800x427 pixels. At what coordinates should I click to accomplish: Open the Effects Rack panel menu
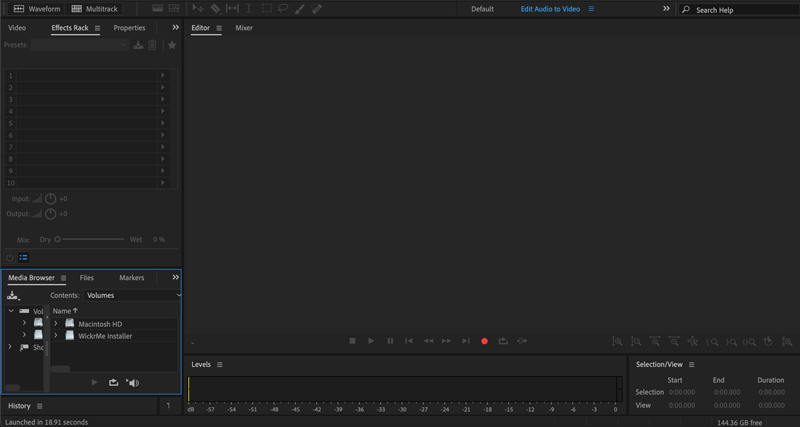(x=97, y=28)
